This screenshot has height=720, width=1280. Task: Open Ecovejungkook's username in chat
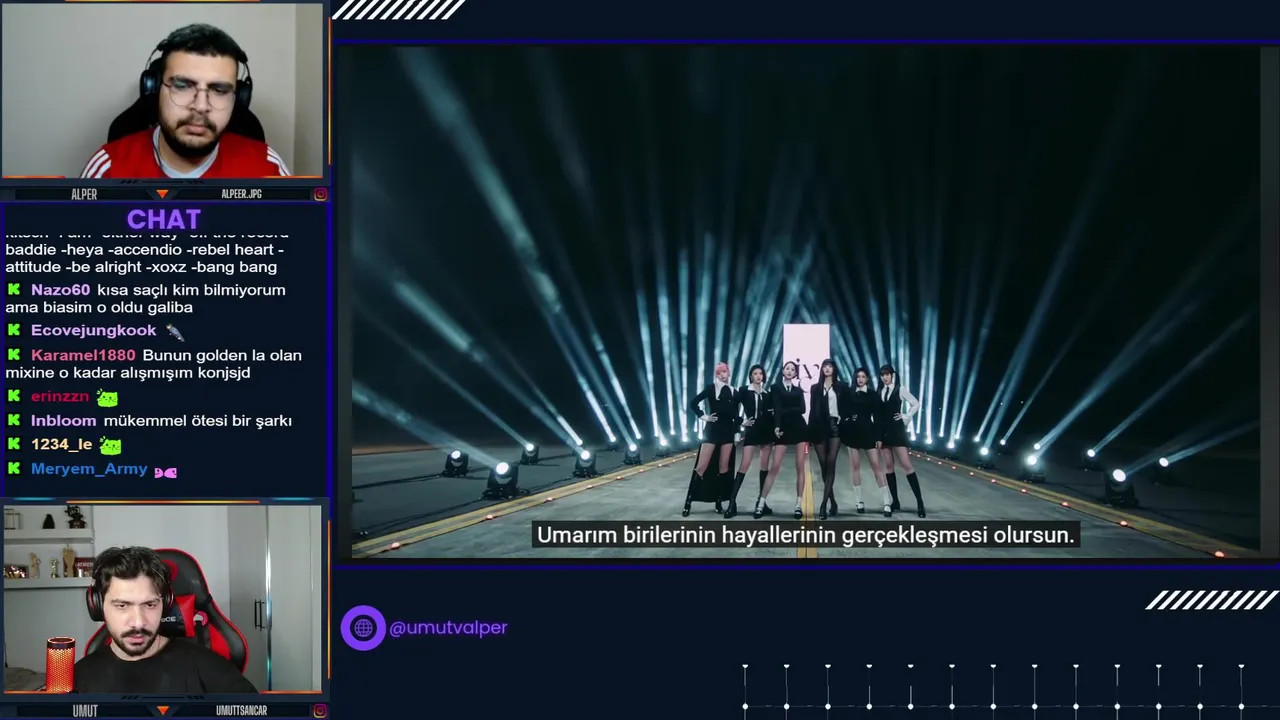[x=94, y=331]
